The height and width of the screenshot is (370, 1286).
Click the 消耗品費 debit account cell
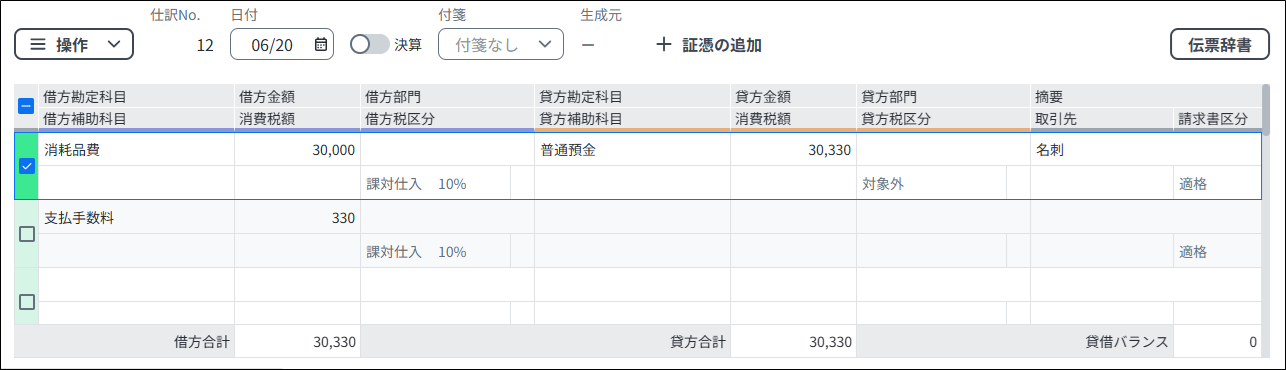[x=137, y=150]
